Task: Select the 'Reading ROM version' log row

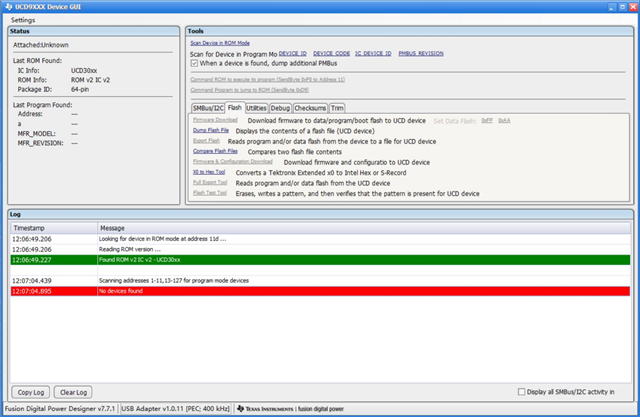Action: pos(320,249)
